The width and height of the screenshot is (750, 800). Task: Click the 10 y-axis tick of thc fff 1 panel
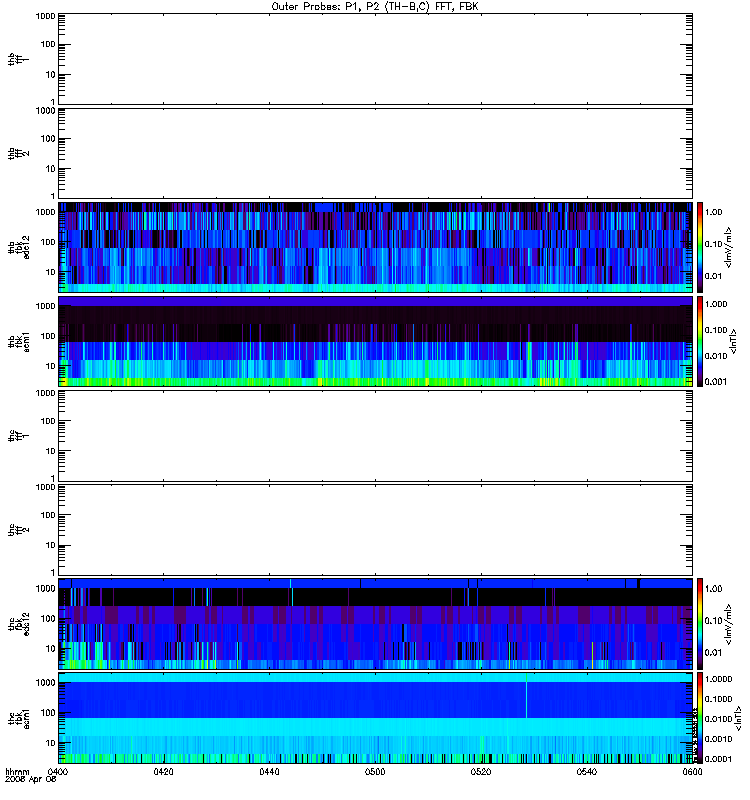click(51, 451)
